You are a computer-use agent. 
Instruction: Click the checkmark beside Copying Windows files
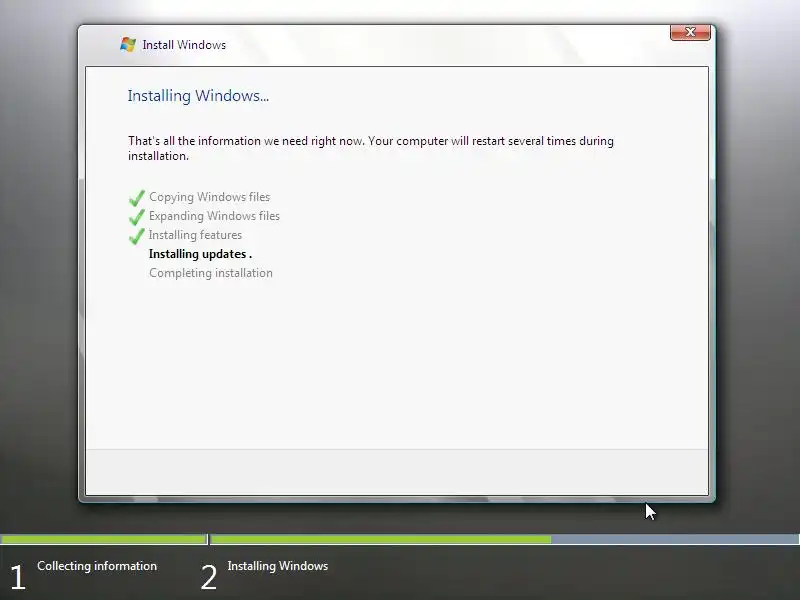click(x=137, y=197)
